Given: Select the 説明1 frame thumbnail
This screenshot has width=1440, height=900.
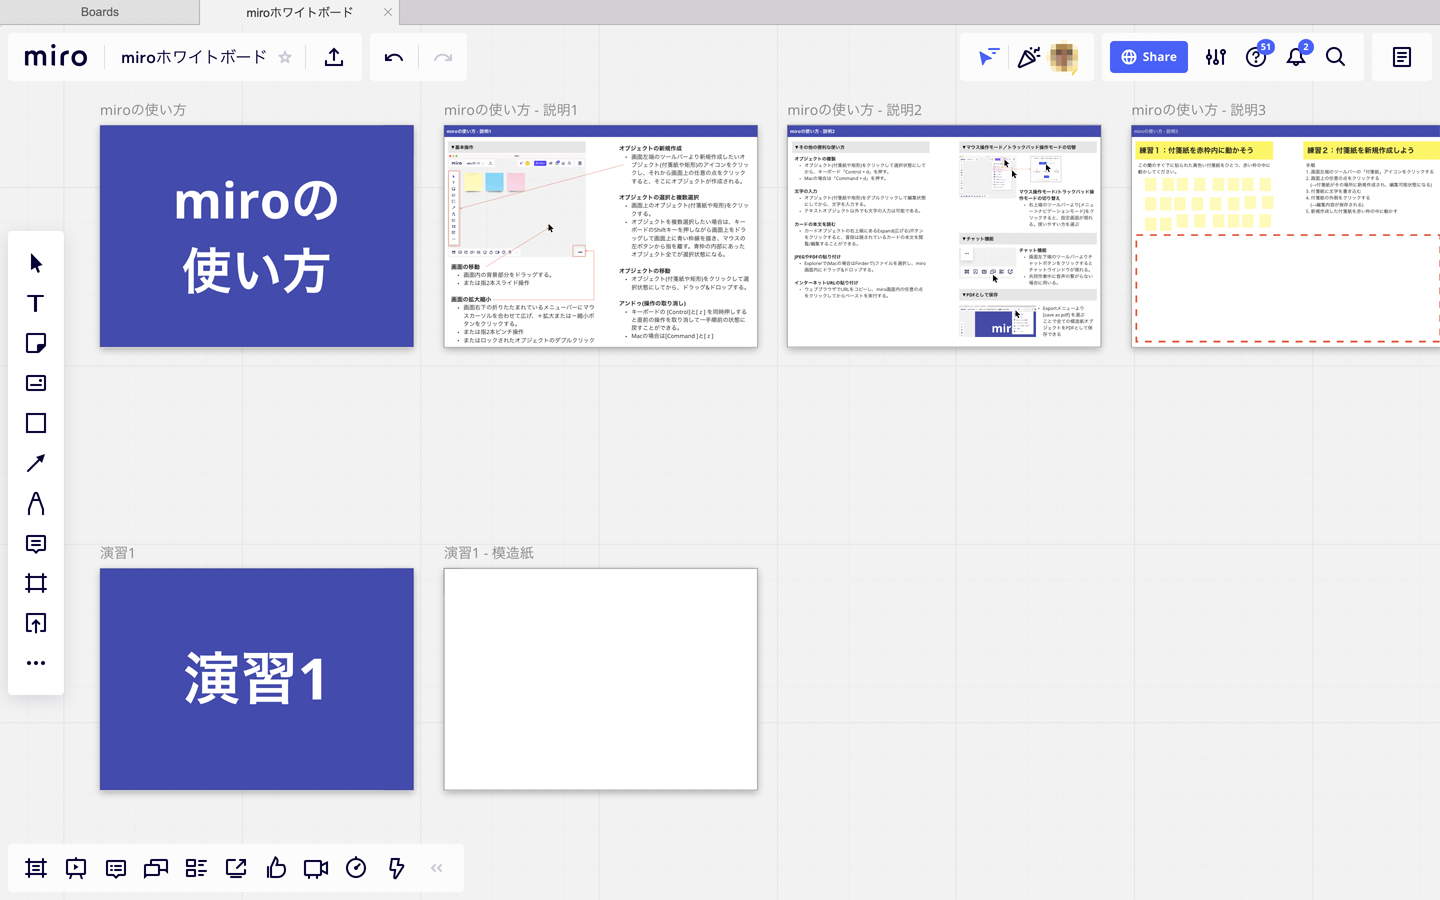Looking at the screenshot, I should point(601,236).
